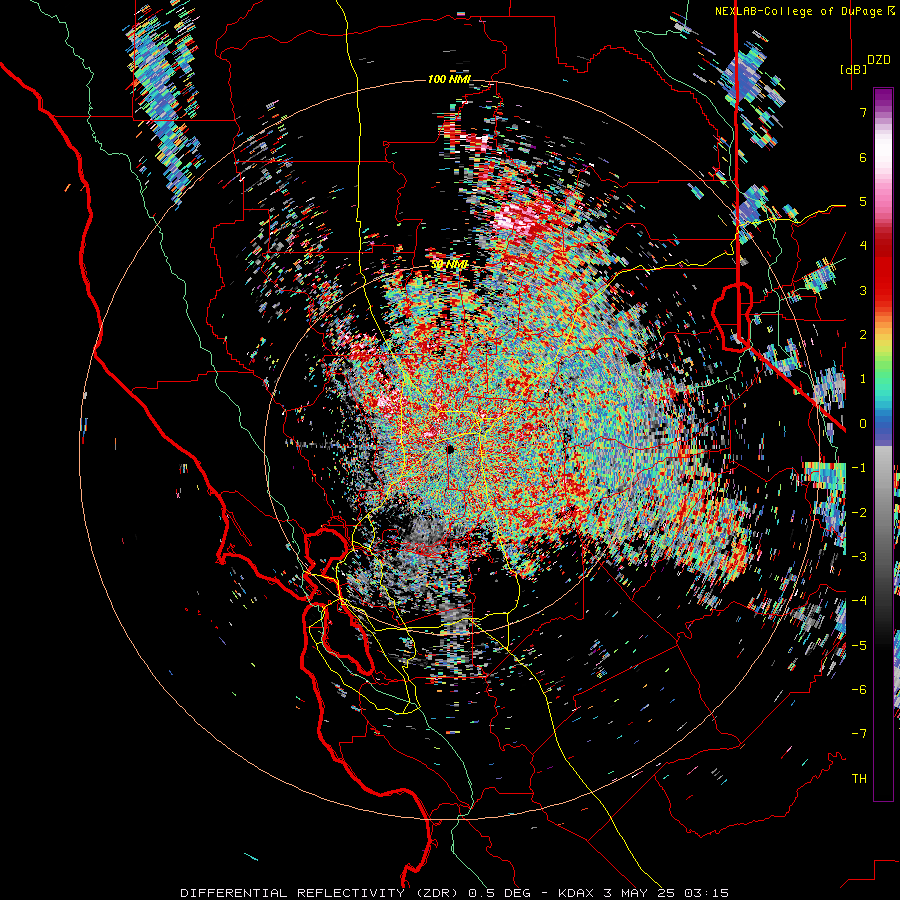
Task: Click the -1 tick label on color scale
Action: coord(859,468)
